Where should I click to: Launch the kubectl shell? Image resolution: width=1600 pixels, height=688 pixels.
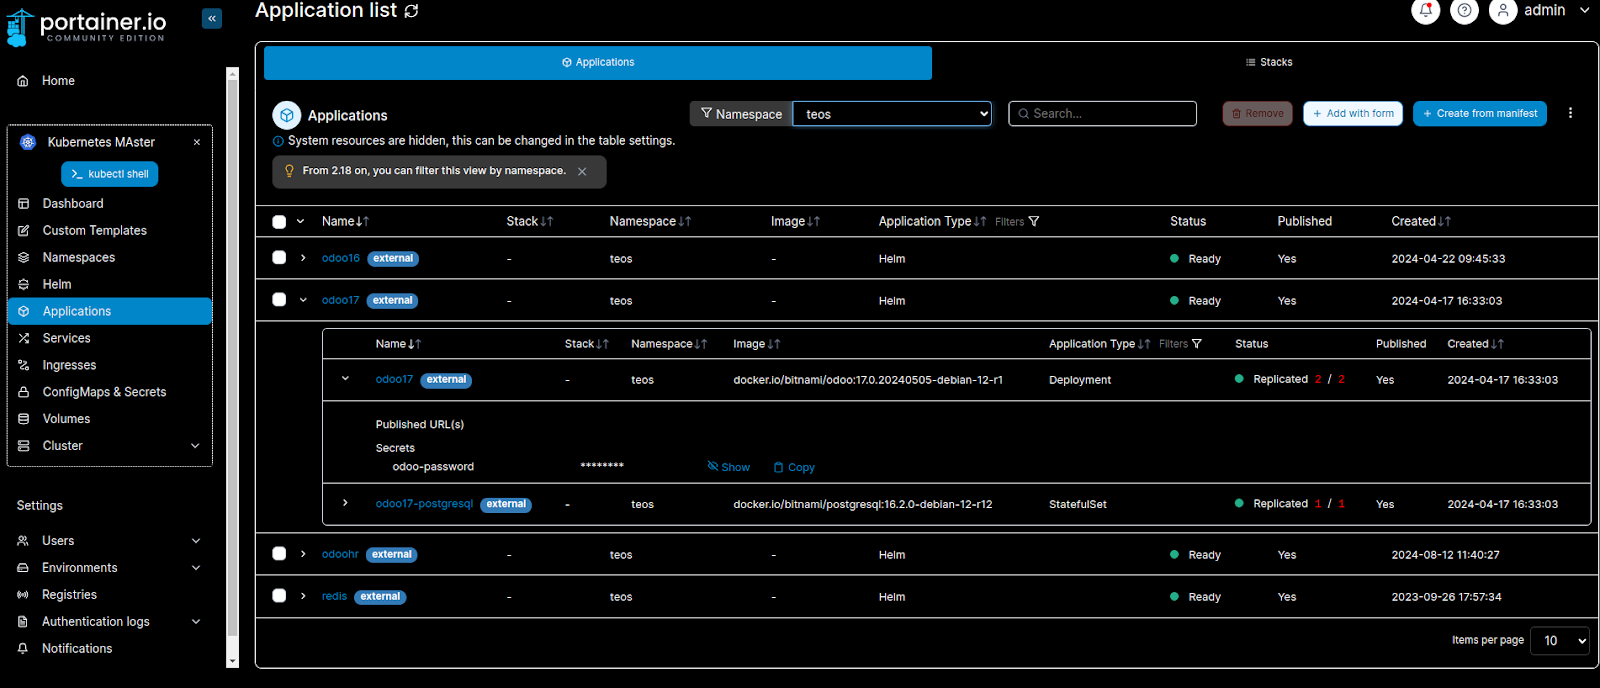(110, 174)
